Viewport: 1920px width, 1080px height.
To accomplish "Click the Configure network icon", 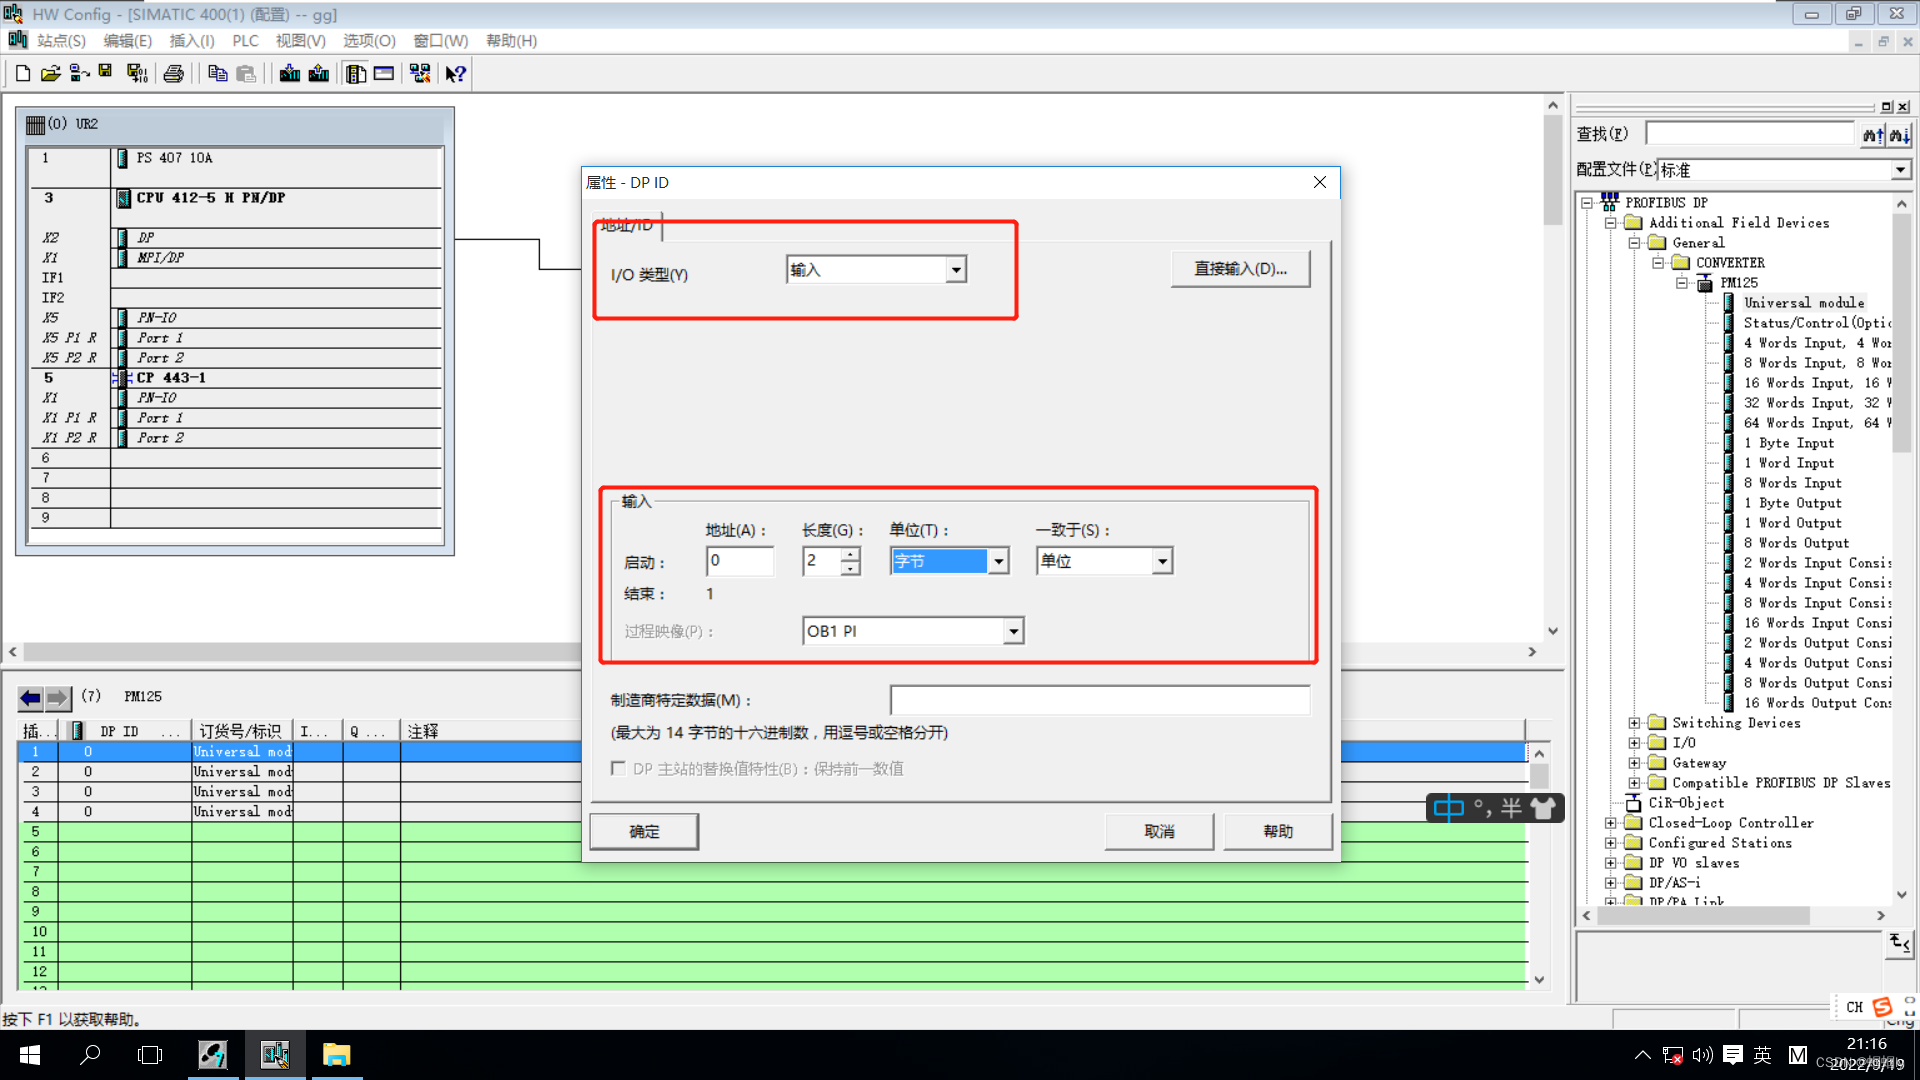I will (420, 73).
